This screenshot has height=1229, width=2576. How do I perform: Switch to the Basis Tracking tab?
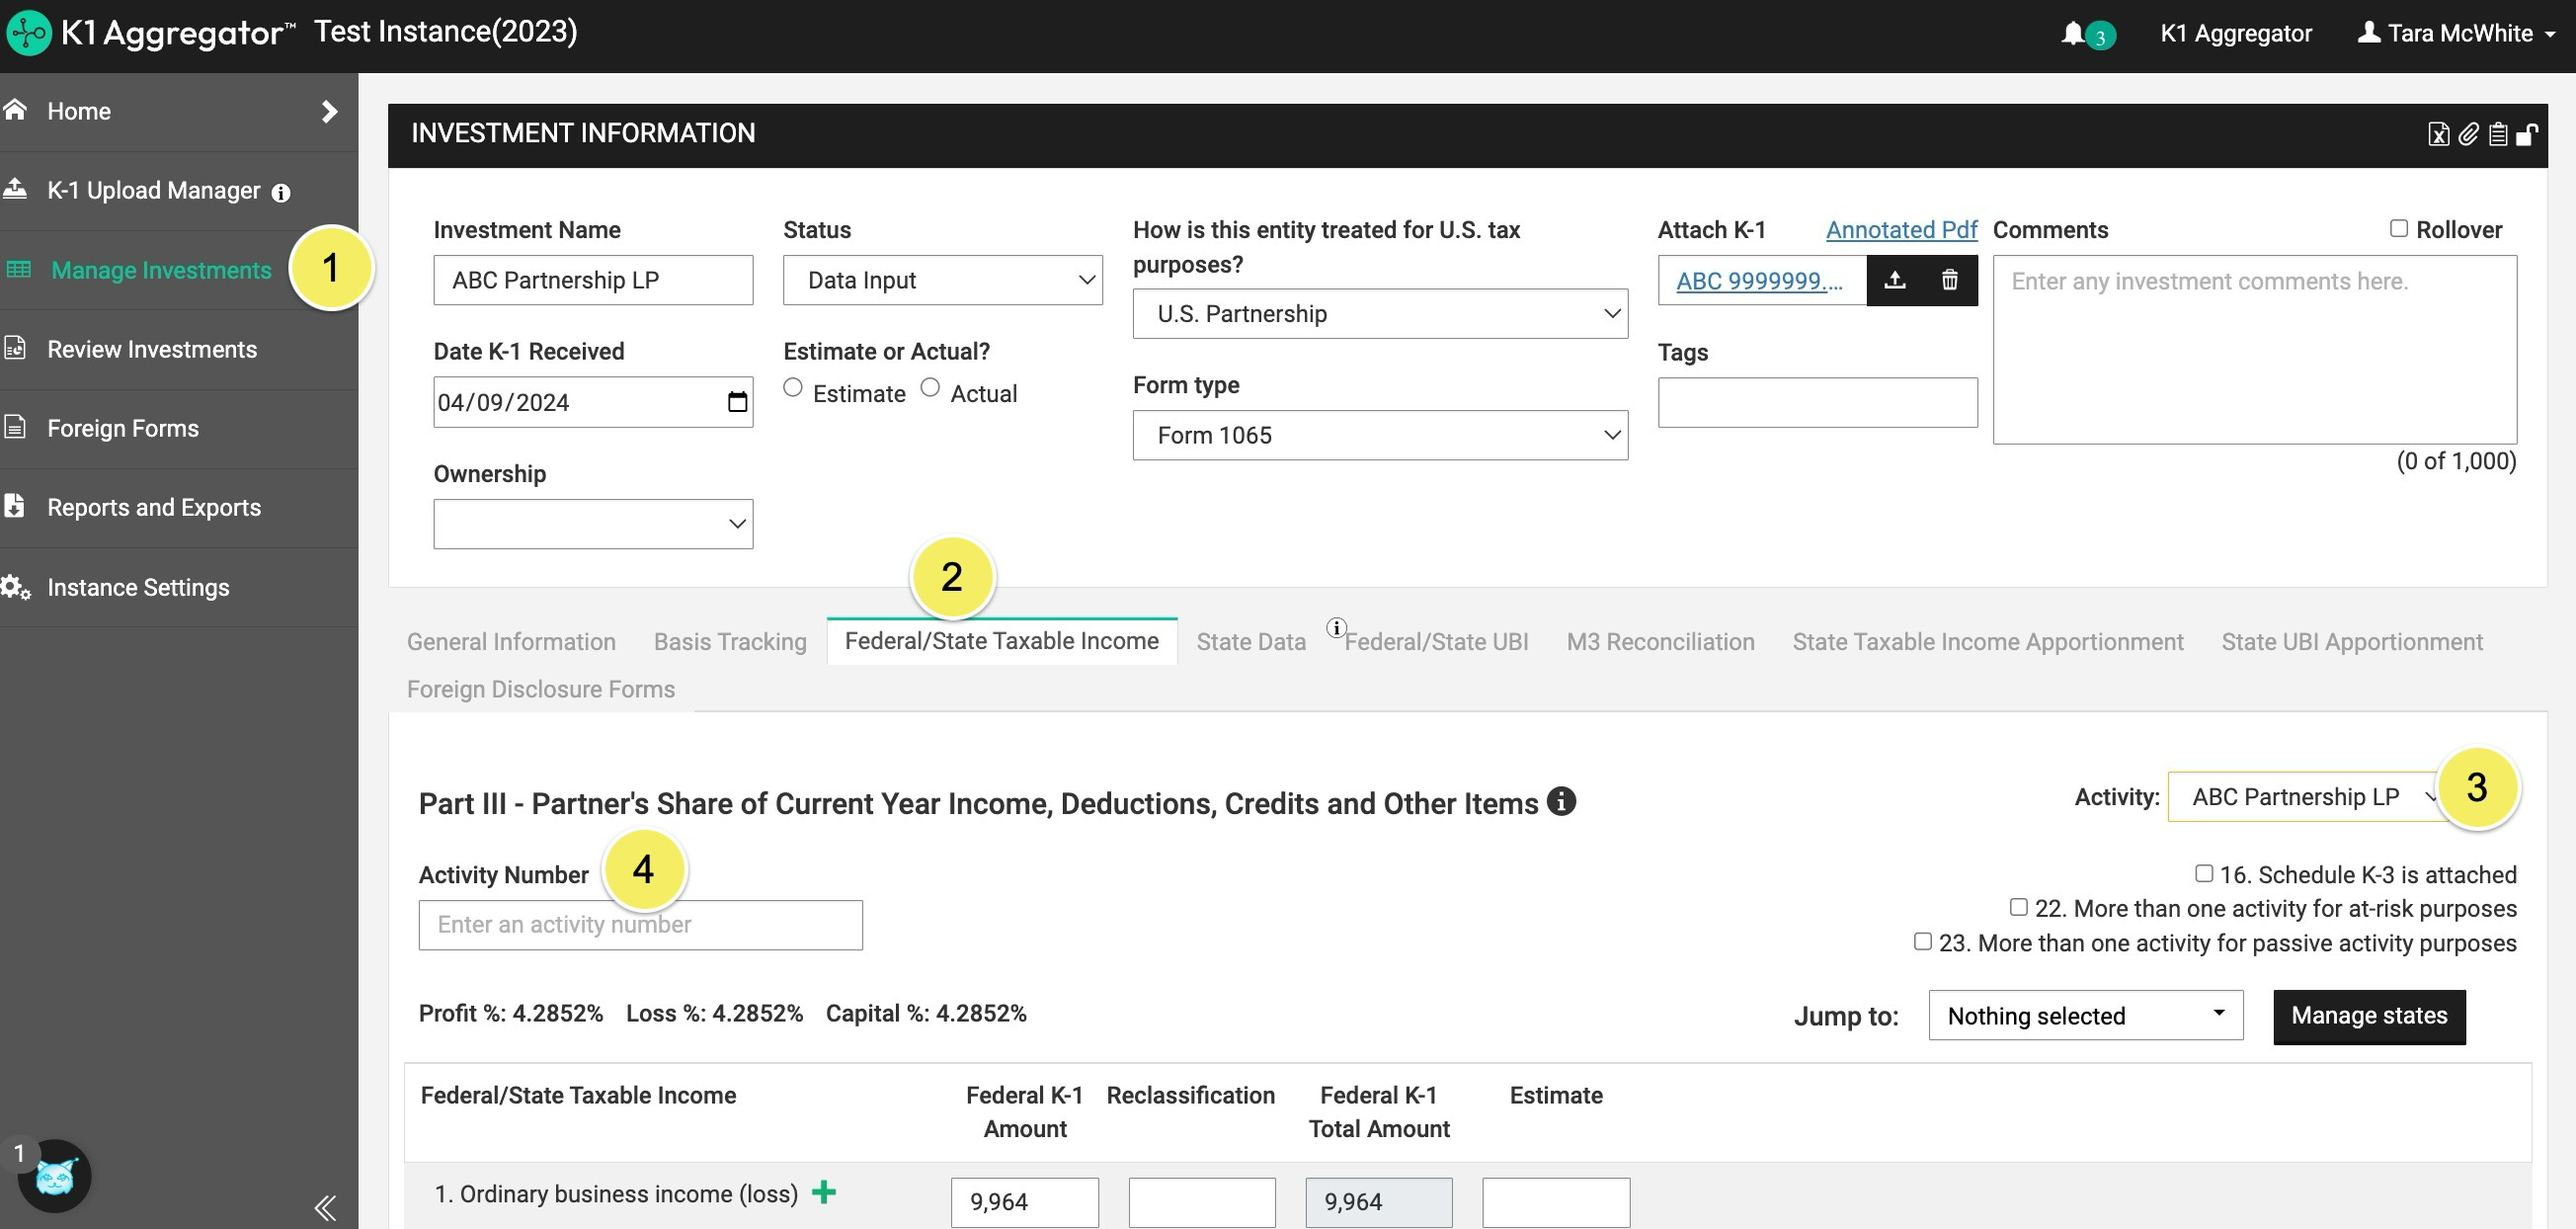point(729,642)
